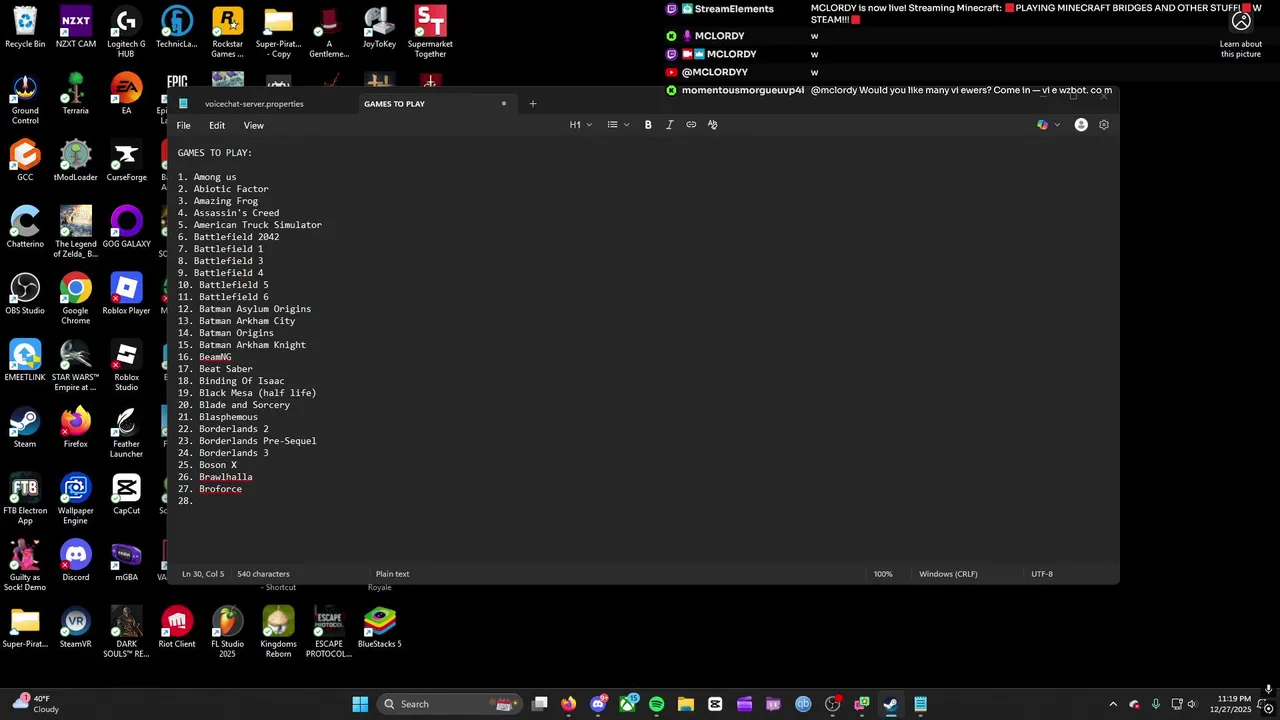This screenshot has width=1280, height=720.
Task: Expand the Copilot dropdown arrow in Notepad
Action: click(x=1057, y=125)
